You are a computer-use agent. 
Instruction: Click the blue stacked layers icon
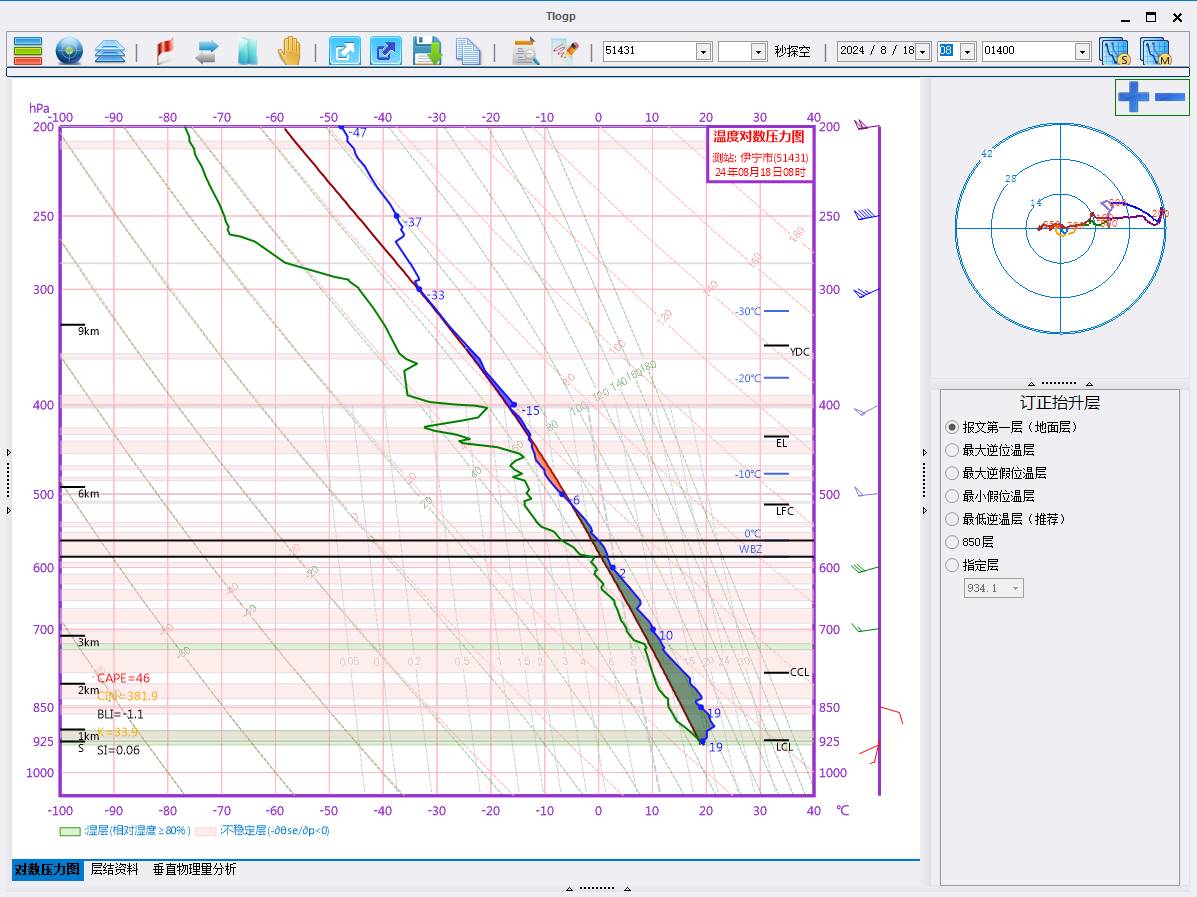pos(110,51)
